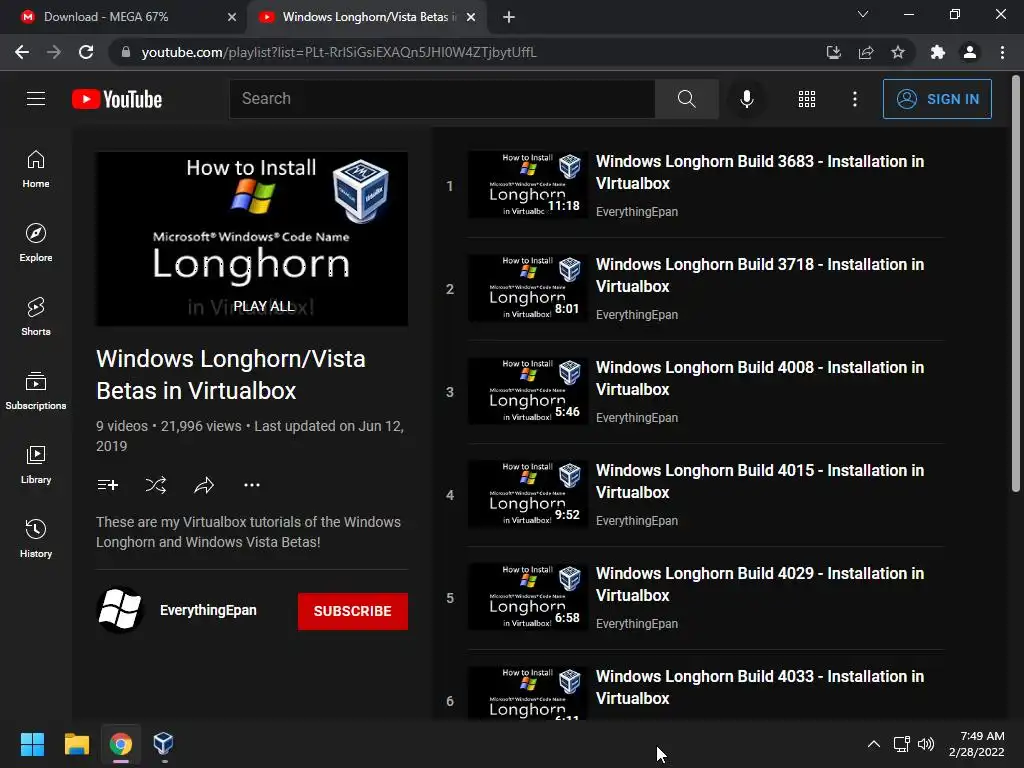Viewport: 1024px width, 768px height.
Task: Click the search magnifier button
Action: point(686,99)
